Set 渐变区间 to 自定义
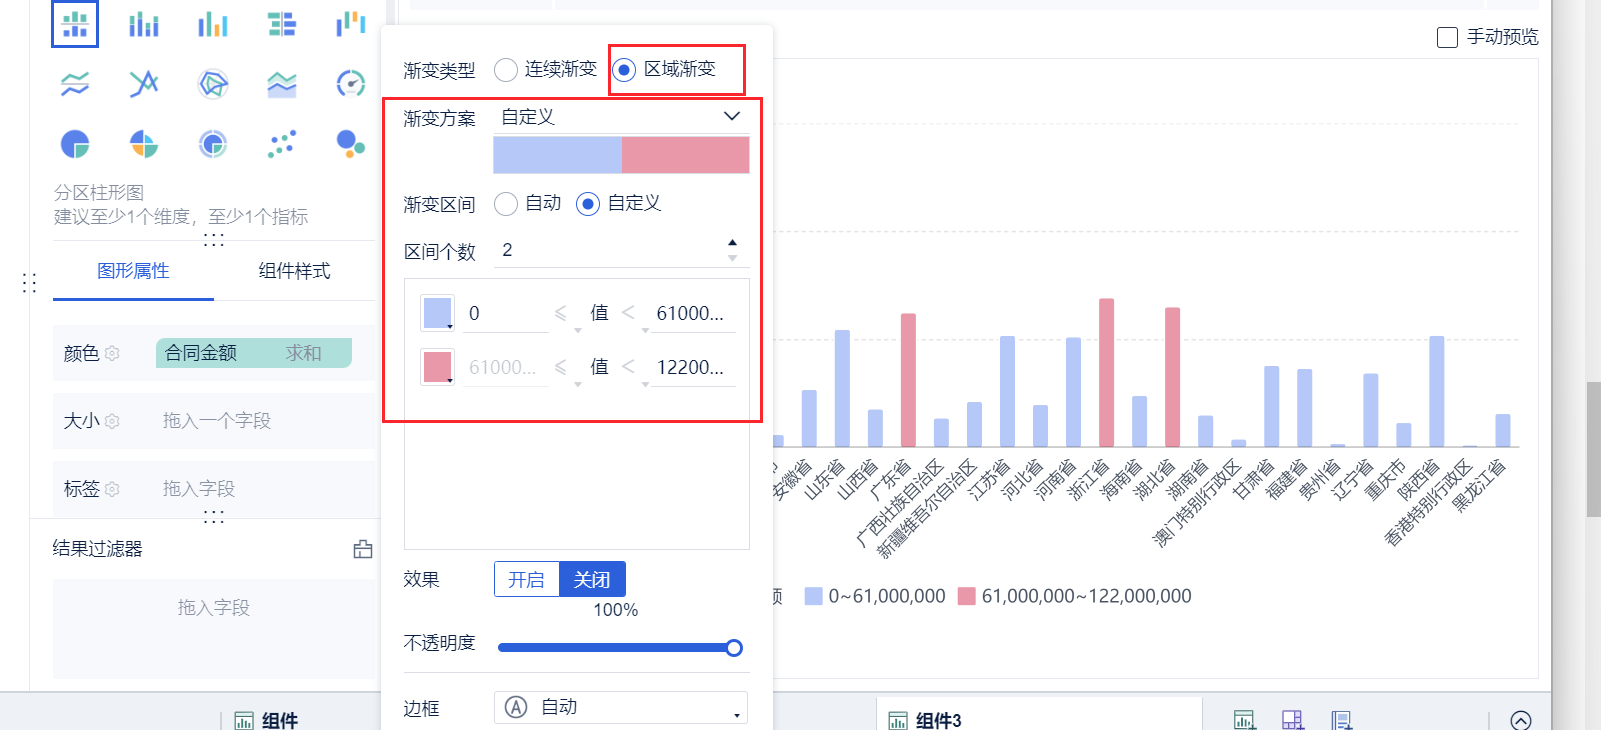This screenshot has height=730, width=1601. point(588,204)
